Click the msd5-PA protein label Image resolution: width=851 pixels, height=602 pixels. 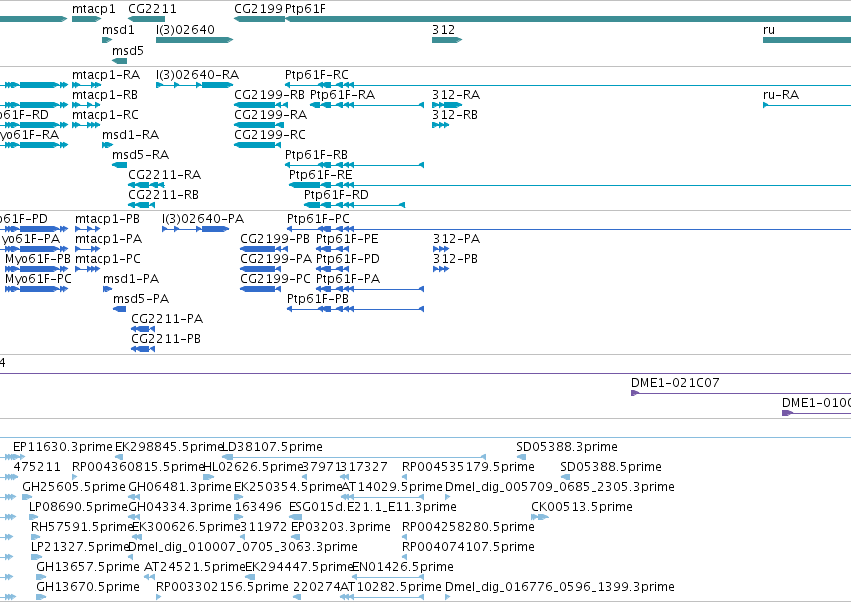(x=141, y=300)
